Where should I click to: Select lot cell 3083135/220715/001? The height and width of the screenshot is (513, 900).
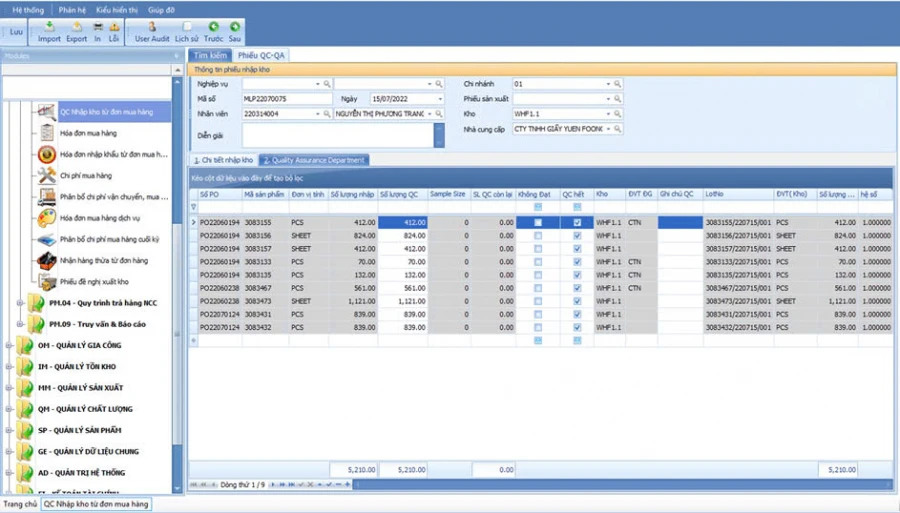pyautogui.click(x=738, y=275)
